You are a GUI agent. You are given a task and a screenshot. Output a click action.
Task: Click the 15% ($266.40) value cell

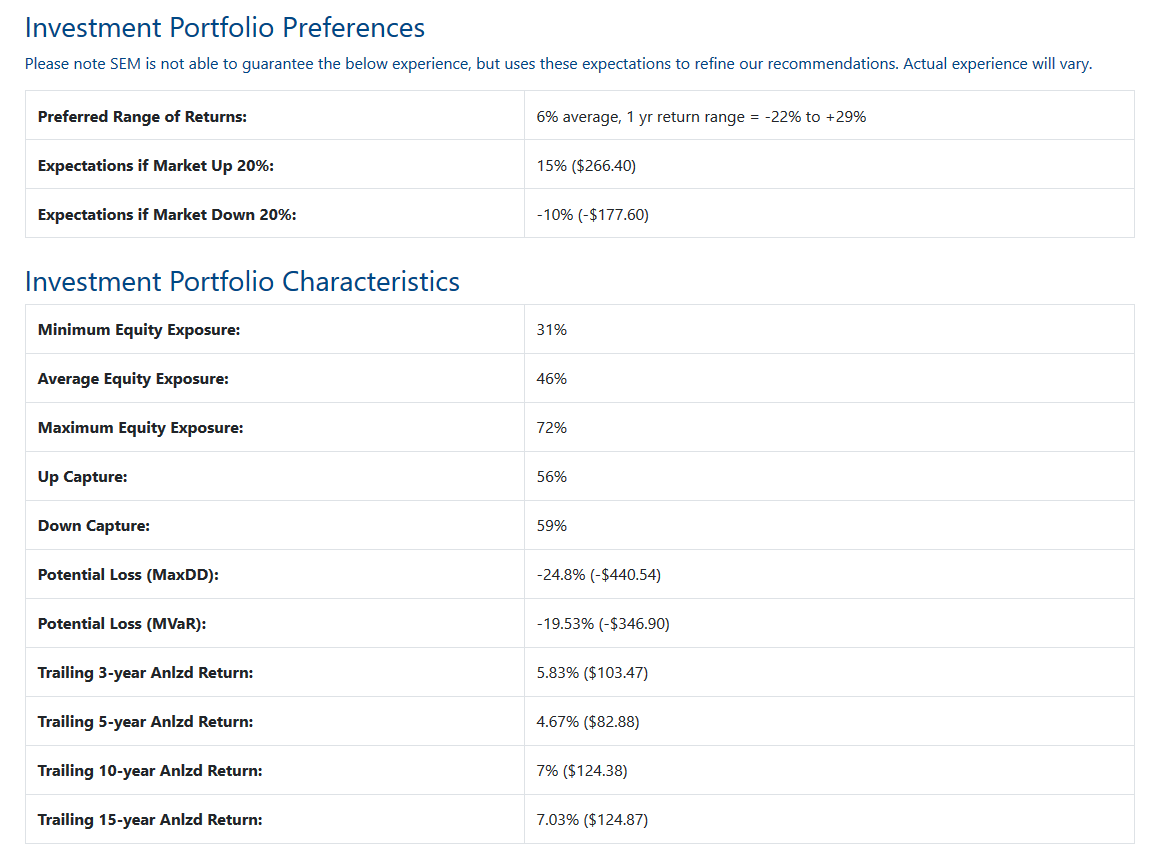tap(586, 165)
